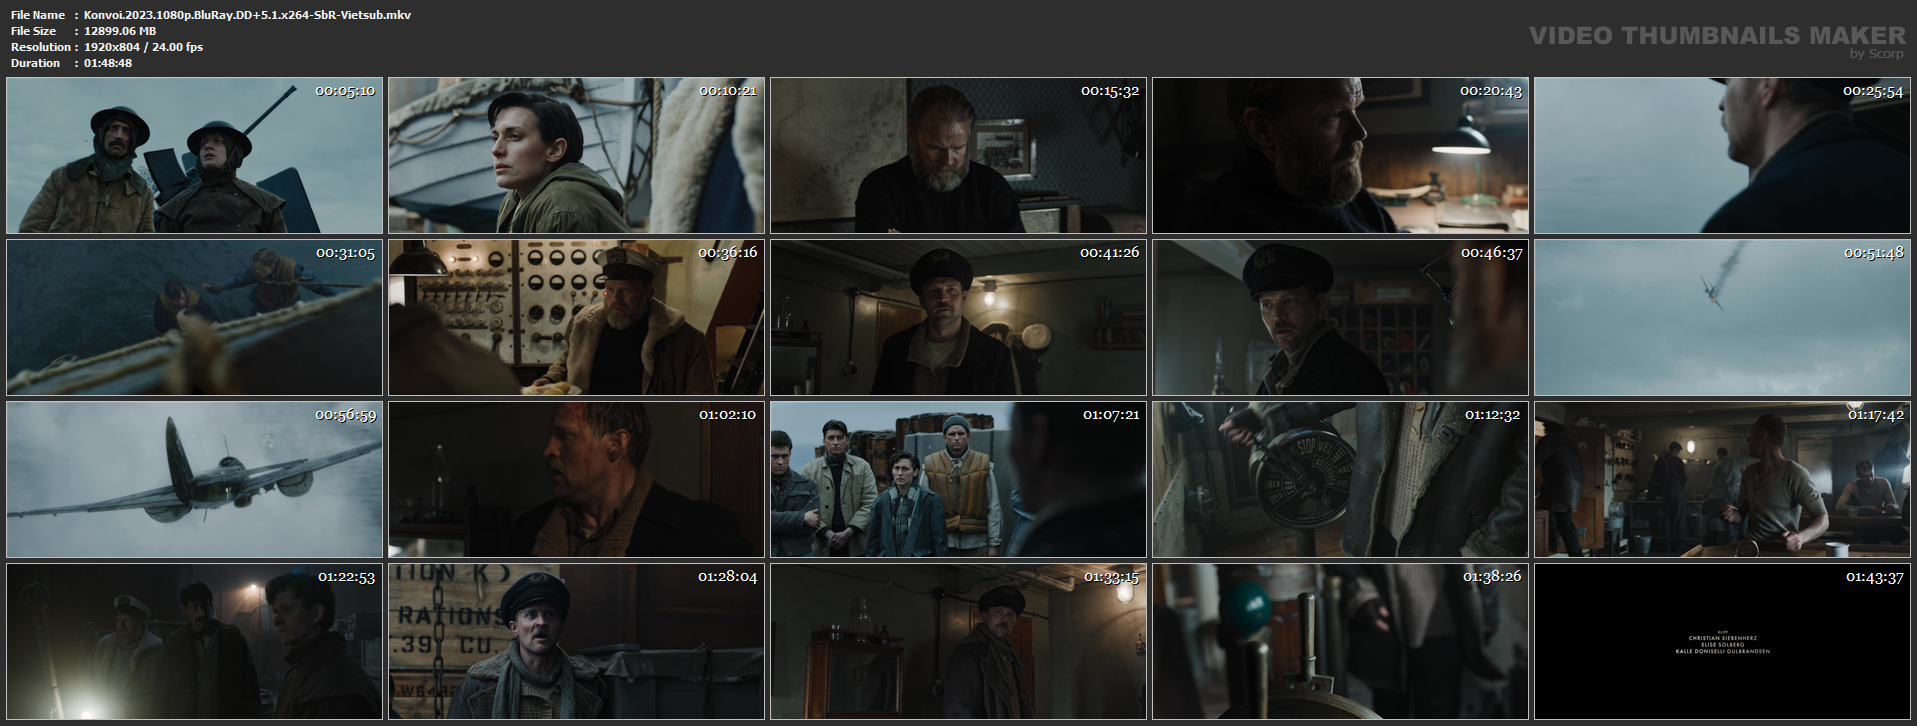The width and height of the screenshot is (1917, 726).
Task: Open the thumbnail stamped 00:05:10
Action: point(194,156)
